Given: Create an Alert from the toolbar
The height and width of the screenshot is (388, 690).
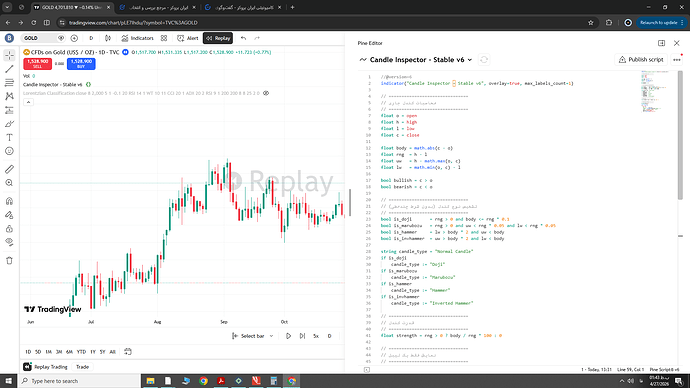Looking at the screenshot, I should point(188,38).
